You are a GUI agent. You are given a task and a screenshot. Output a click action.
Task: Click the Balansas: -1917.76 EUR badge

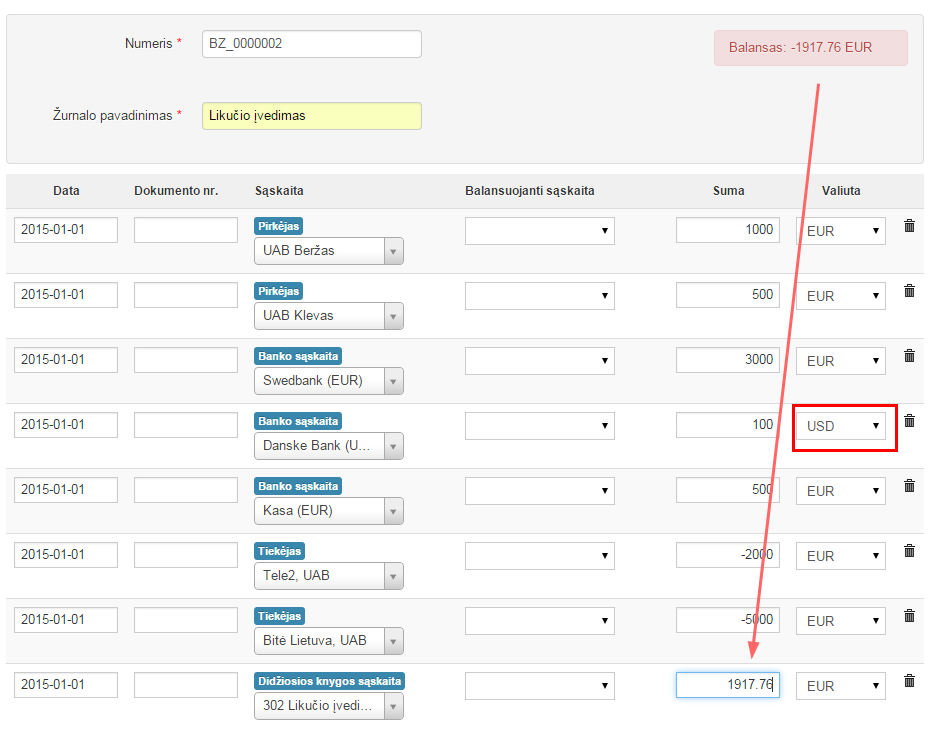pyautogui.click(x=810, y=48)
